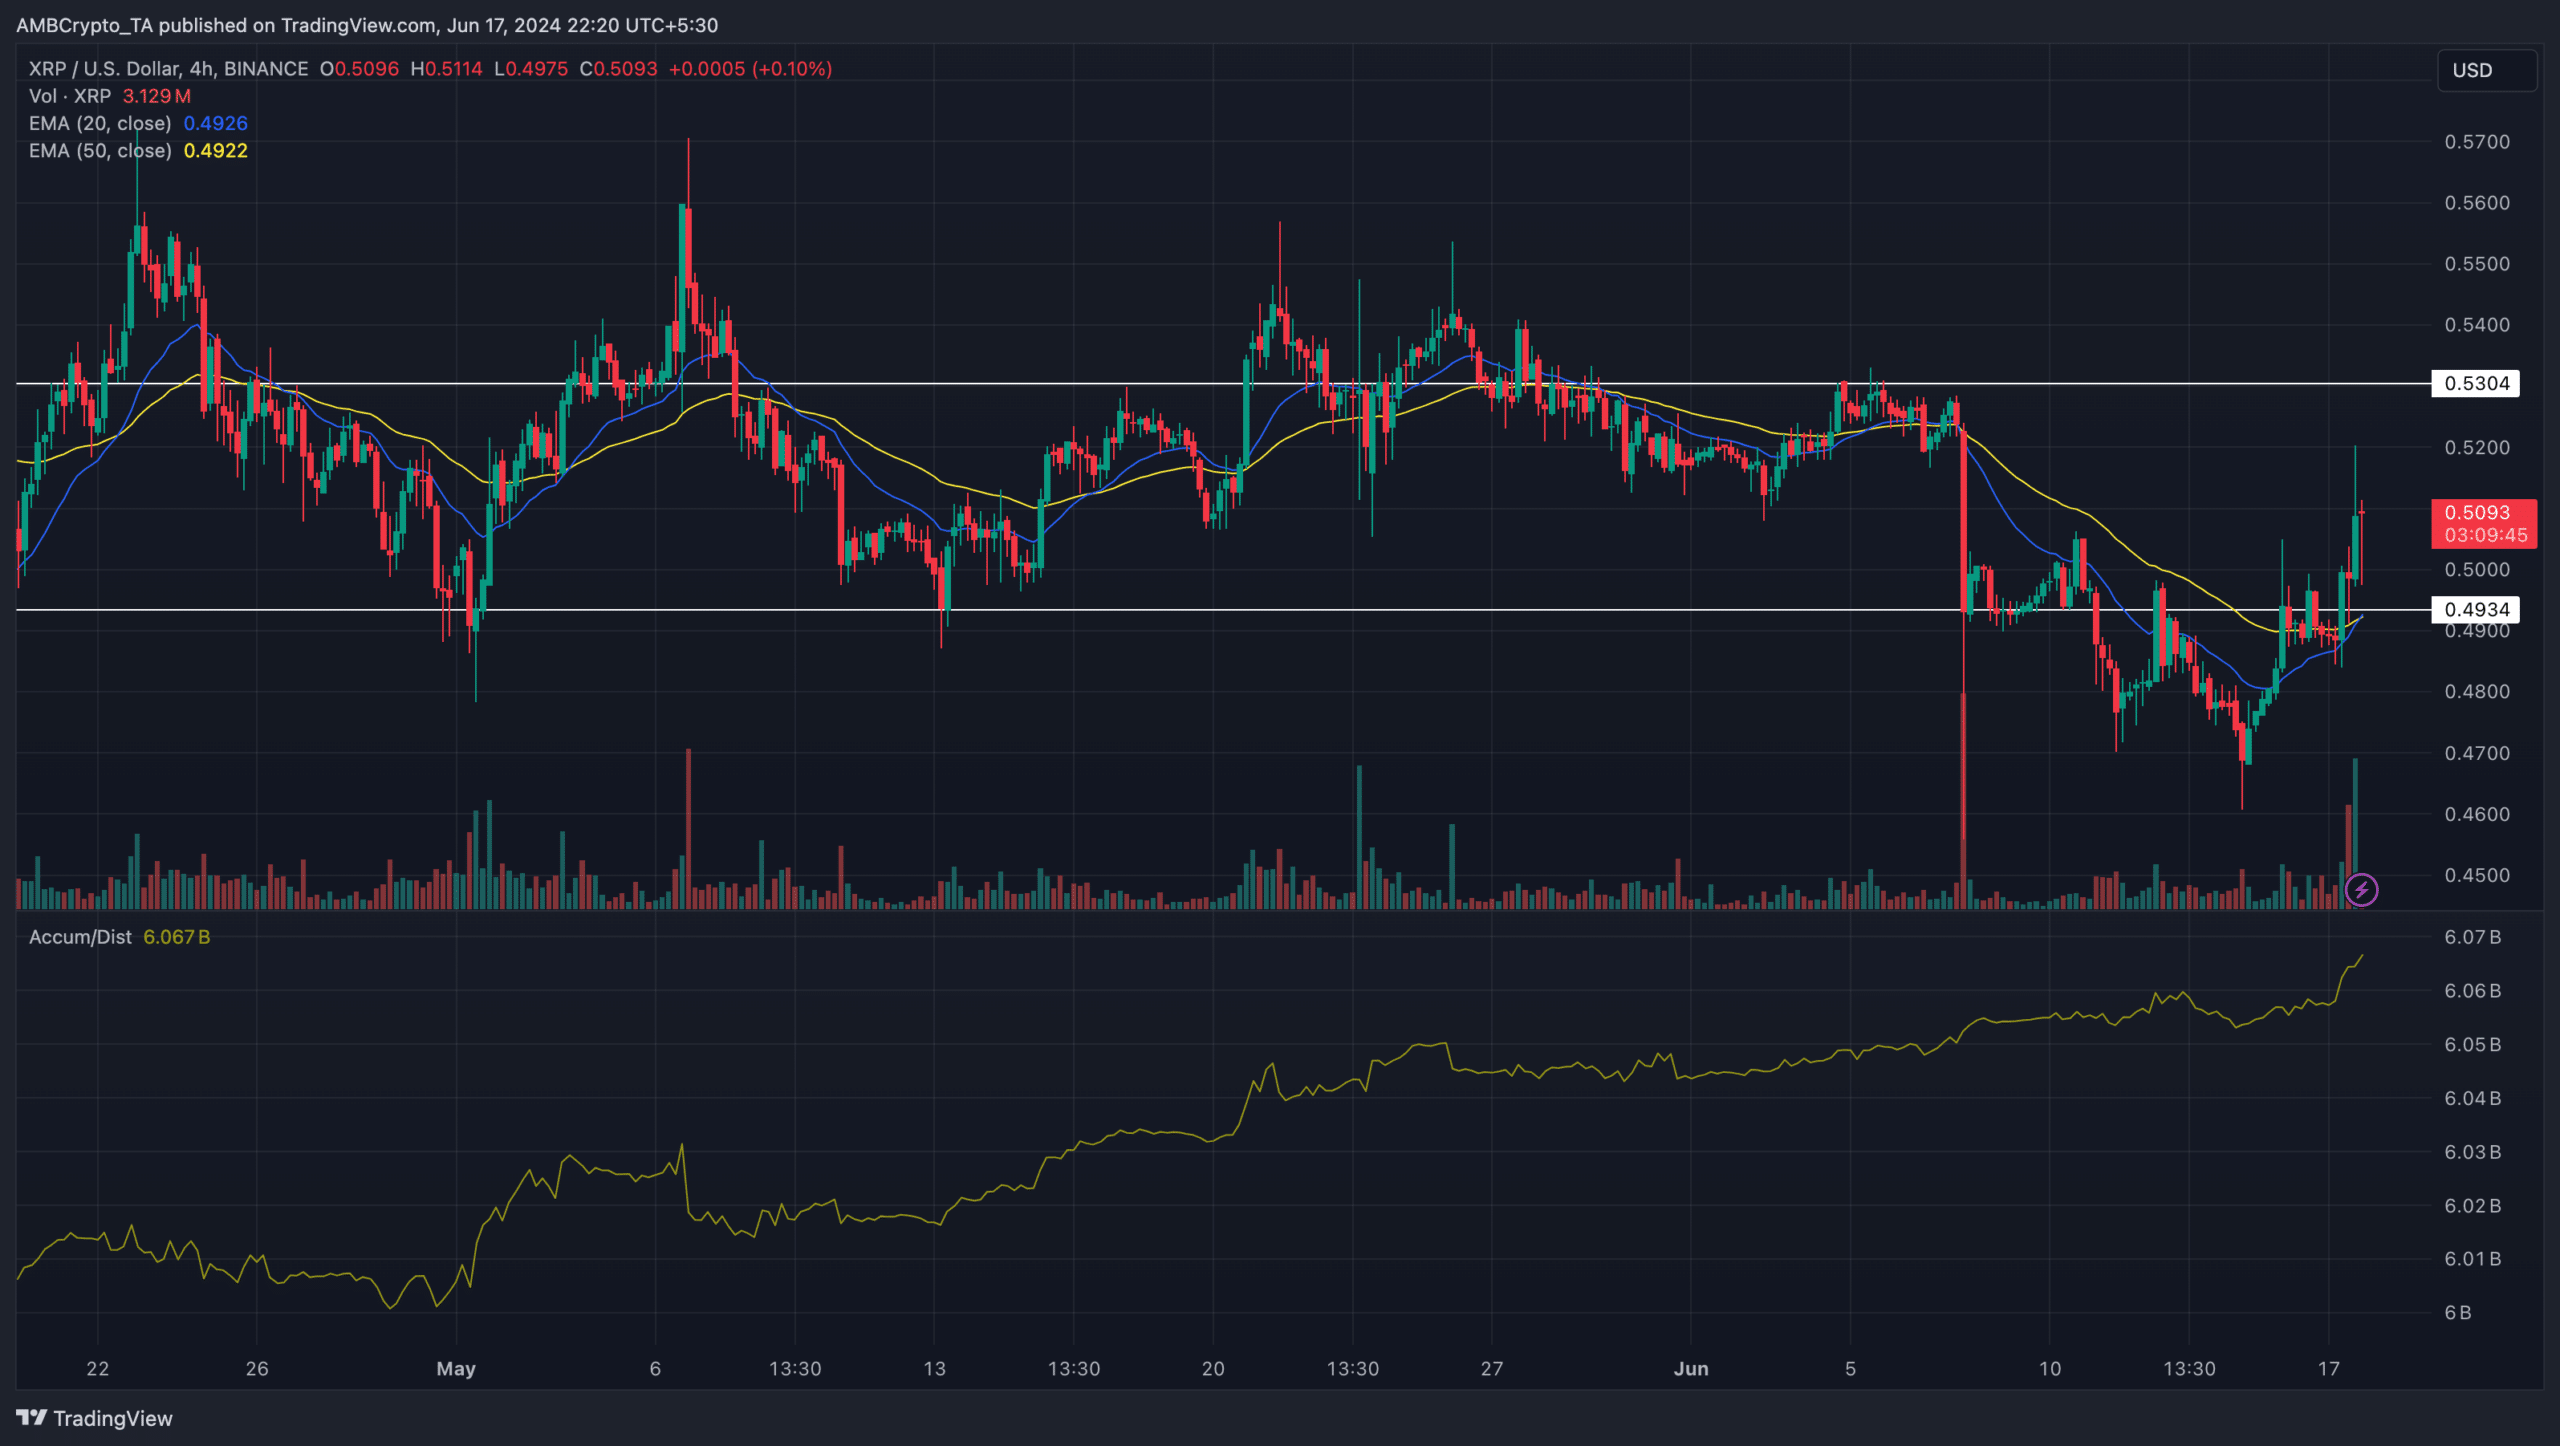Click the TradingView logo at bottom left

coord(95,1418)
